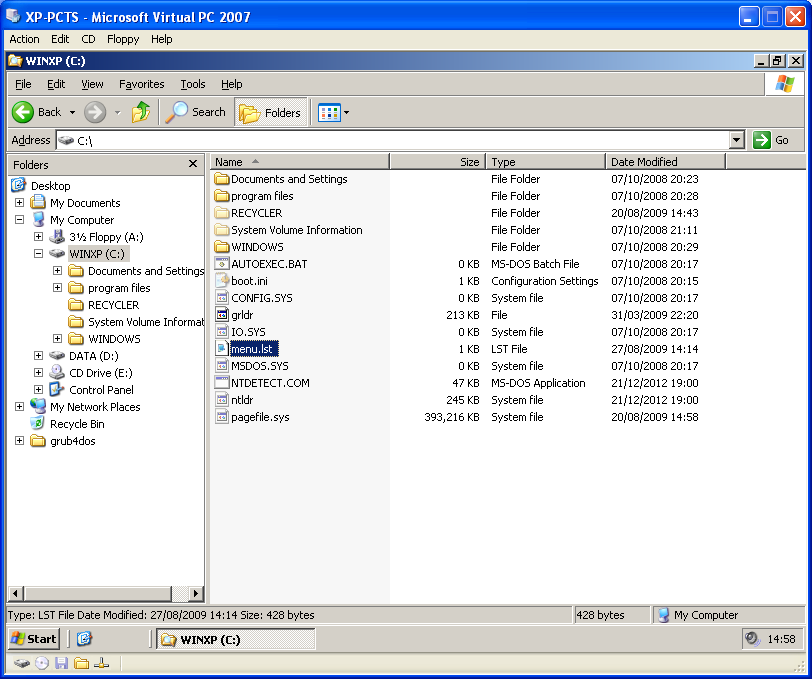Select the menu.lst file icon
Viewport: 812px width, 679px height.
222,349
